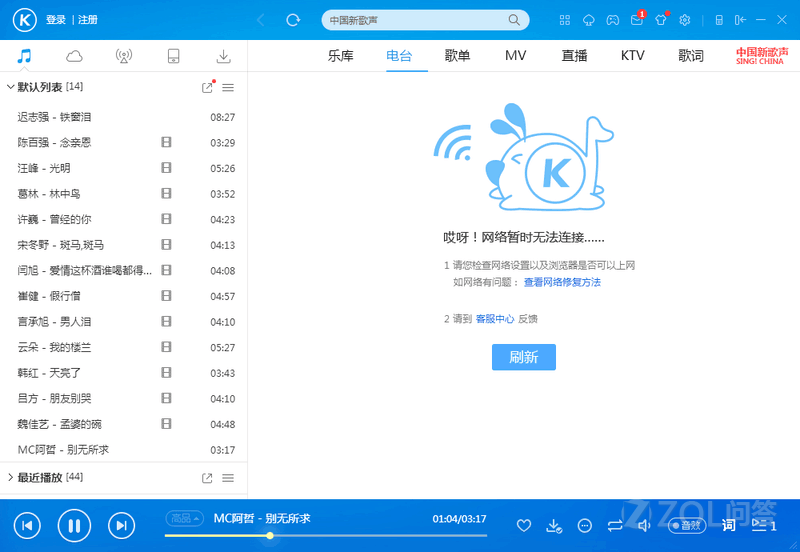Open the cloud upload icon in the title bar

click(589, 20)
